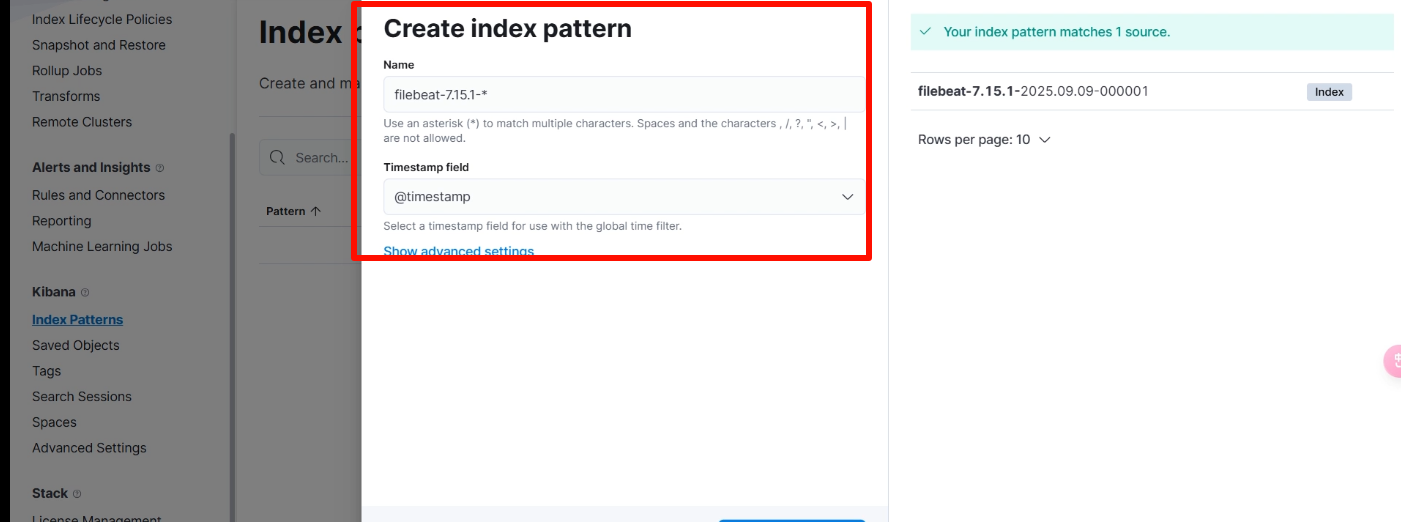The width and height of the screenshot is (1401, 522).
Task: Open Kibana Advanced Settings
Action: click(x=89, y=448)
